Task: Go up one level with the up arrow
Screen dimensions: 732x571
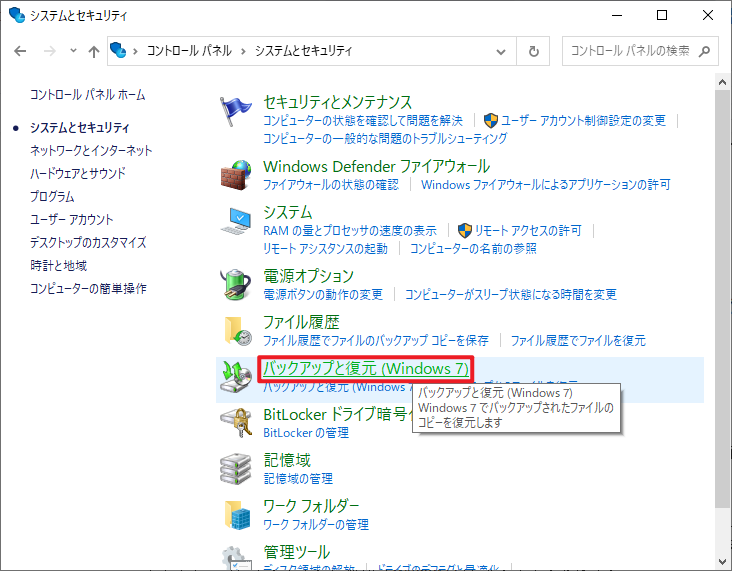Action: click(94, 51)
